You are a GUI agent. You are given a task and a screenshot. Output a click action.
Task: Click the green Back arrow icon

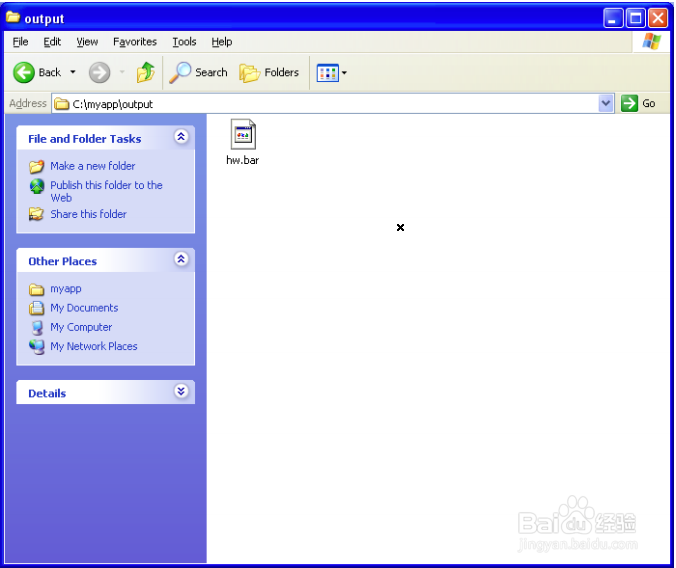24,72
